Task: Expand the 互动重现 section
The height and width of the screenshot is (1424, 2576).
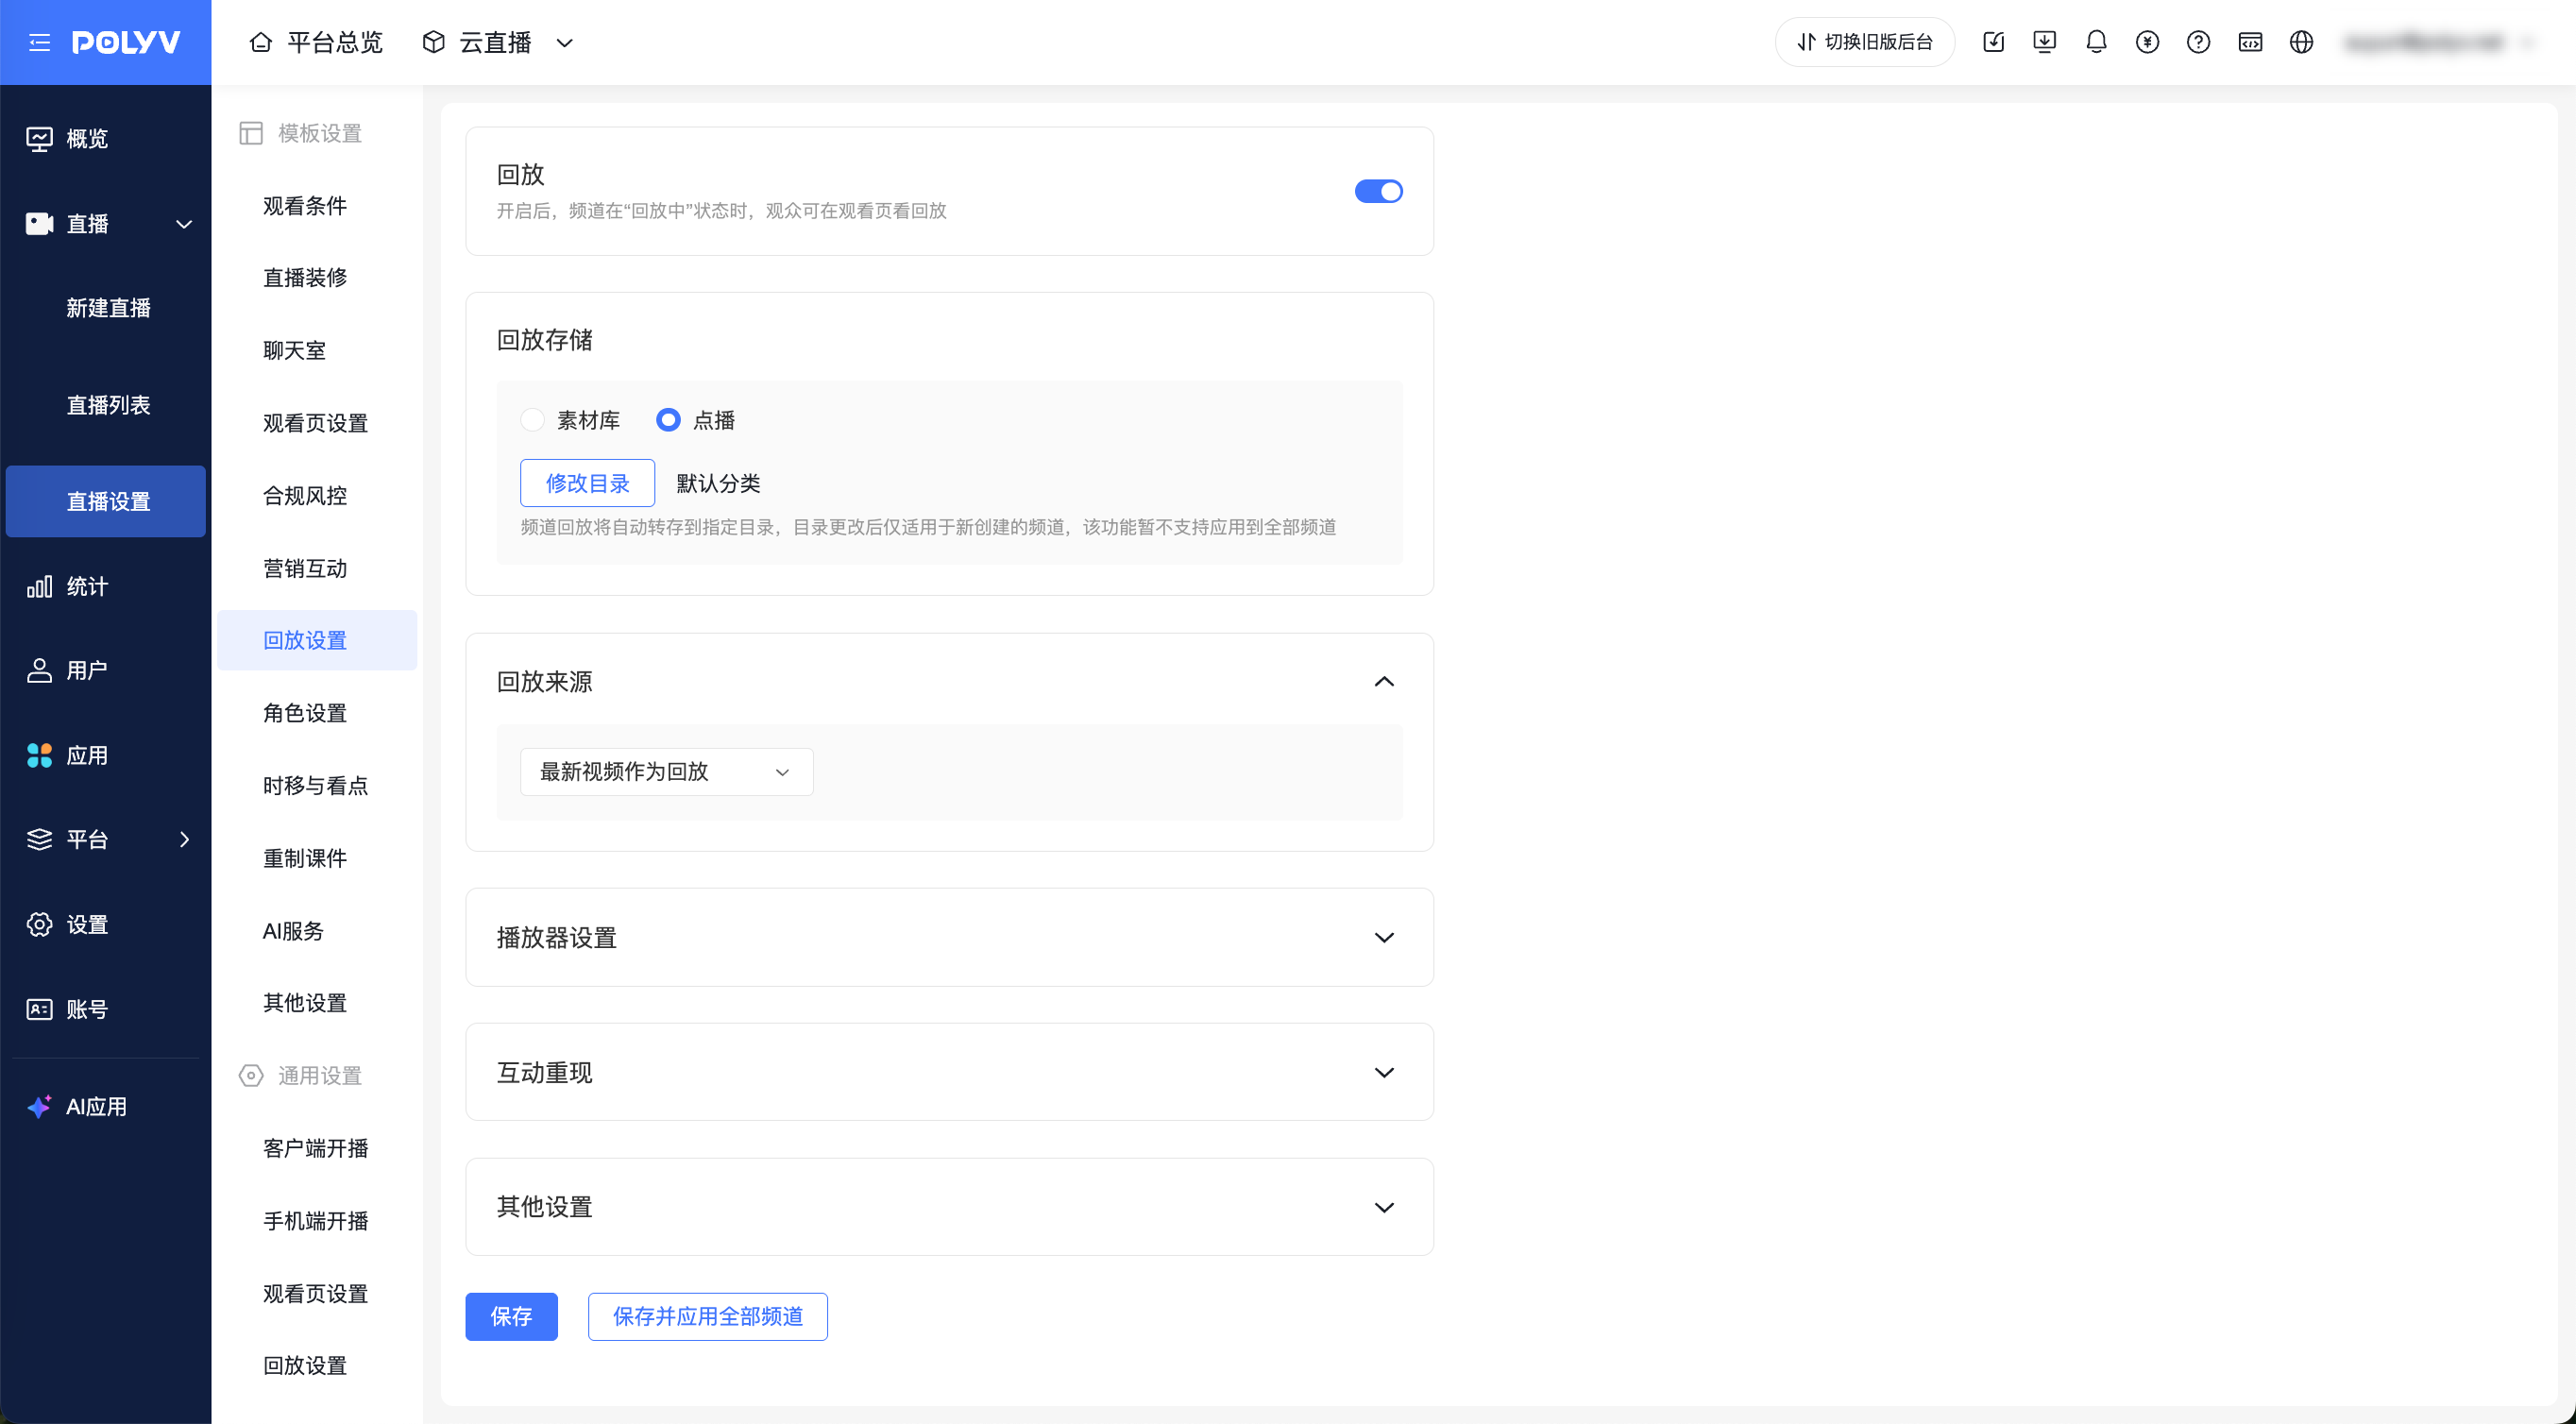Action: click(x=1384, y=1072)
